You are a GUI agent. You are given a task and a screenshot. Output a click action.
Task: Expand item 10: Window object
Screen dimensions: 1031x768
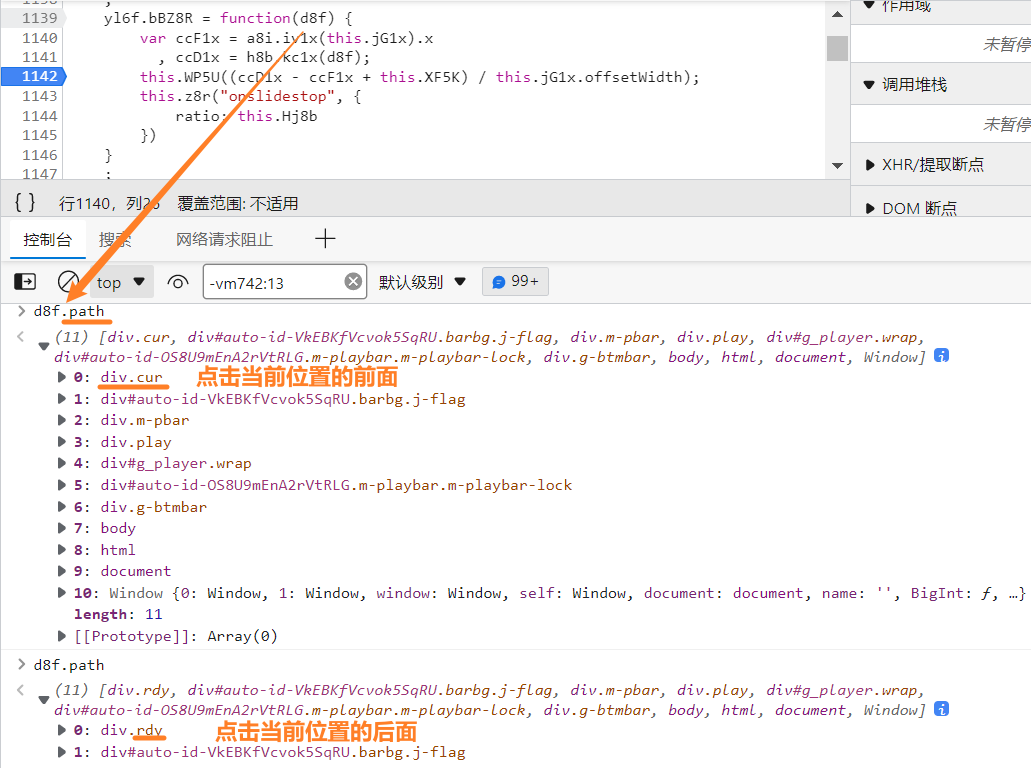(61, 592)
